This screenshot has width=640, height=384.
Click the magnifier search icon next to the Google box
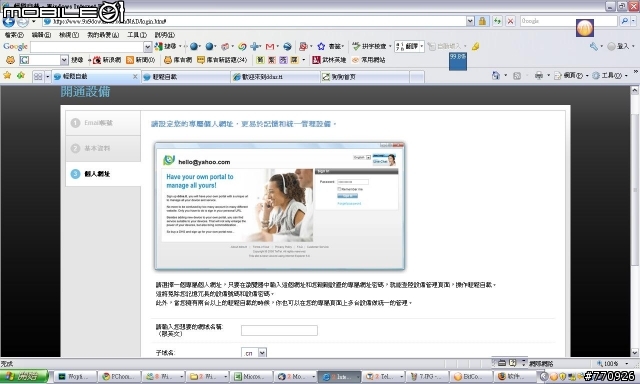click(x=624, y=21)
